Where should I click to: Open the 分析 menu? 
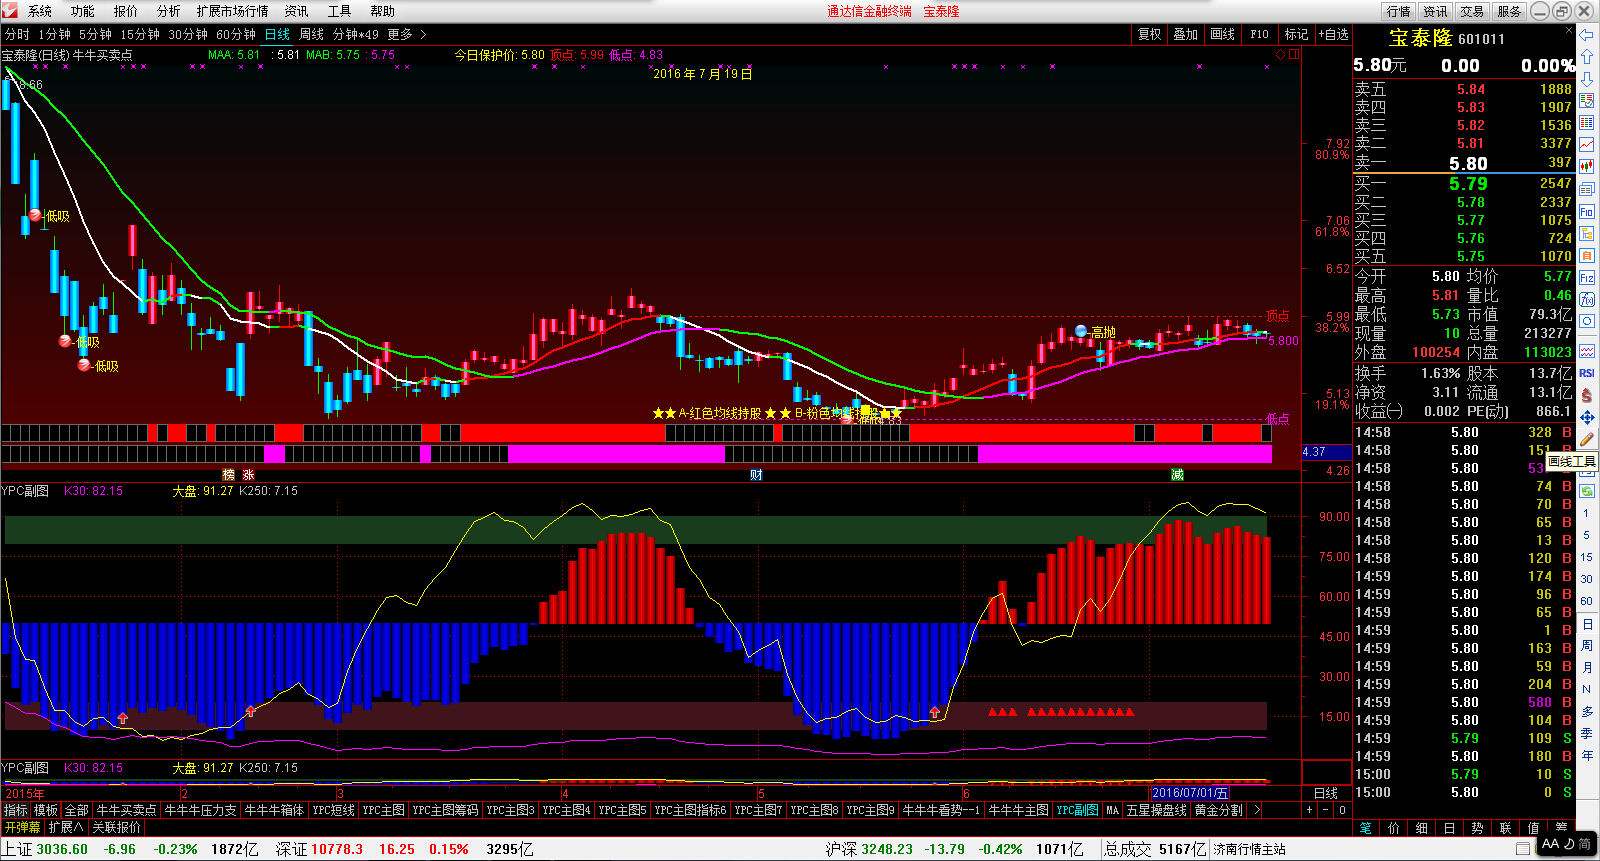point(168,11)
